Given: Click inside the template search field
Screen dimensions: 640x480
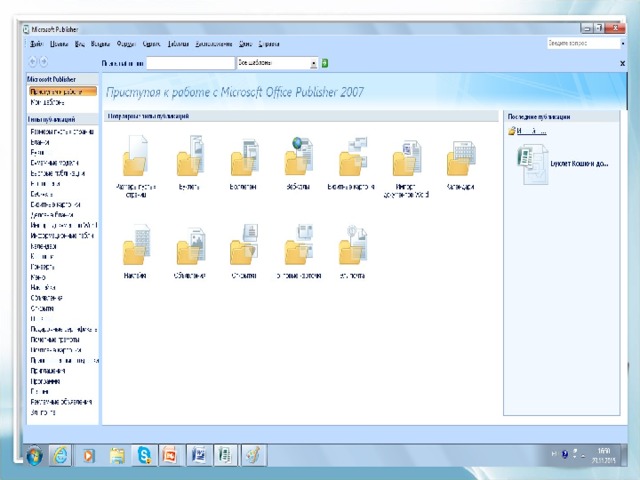Looking at the screenshot, I should click(190, 63).
